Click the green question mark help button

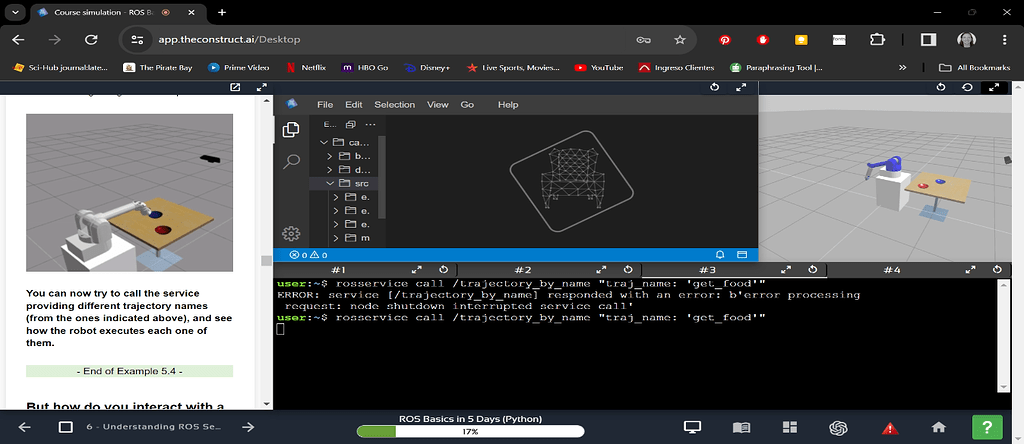click(x=987, y=427)
